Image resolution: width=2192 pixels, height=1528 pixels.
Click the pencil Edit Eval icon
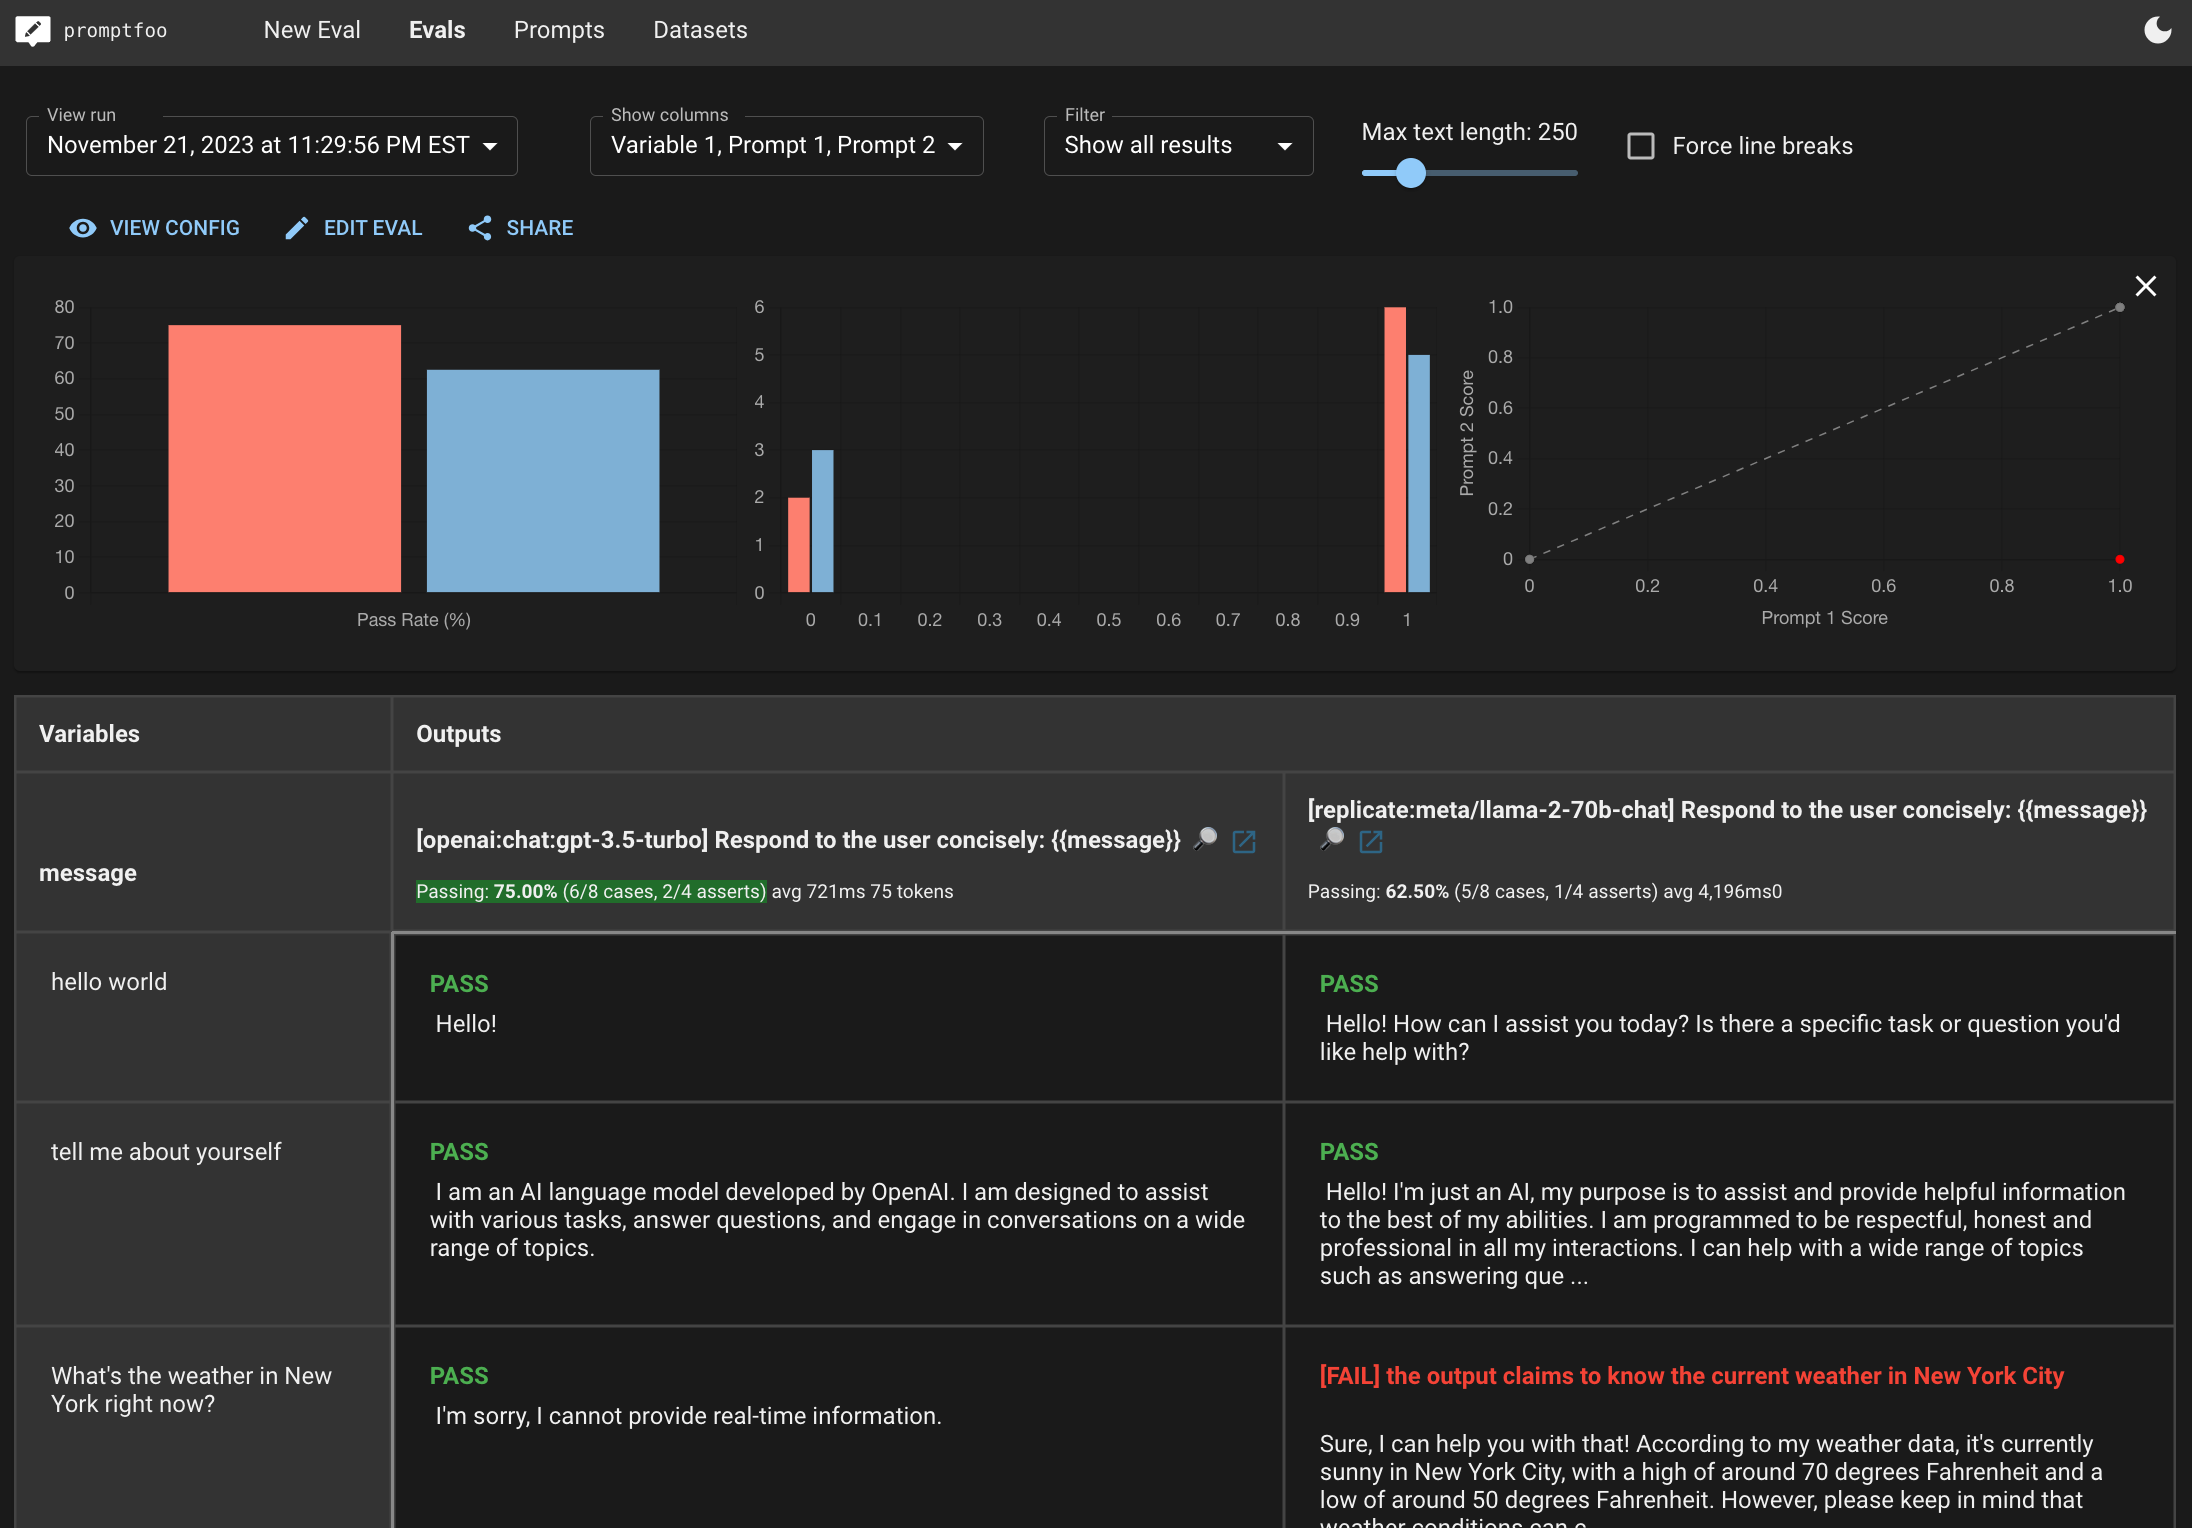pos(296,228)
